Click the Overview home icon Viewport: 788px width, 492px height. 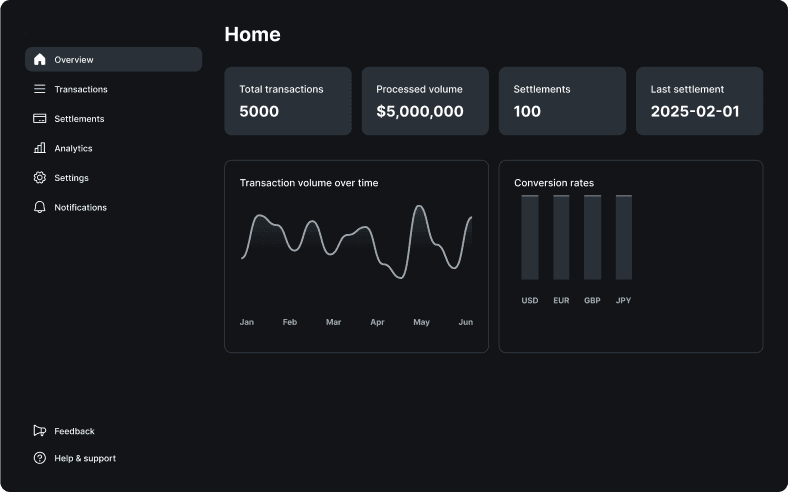[40, 59]
